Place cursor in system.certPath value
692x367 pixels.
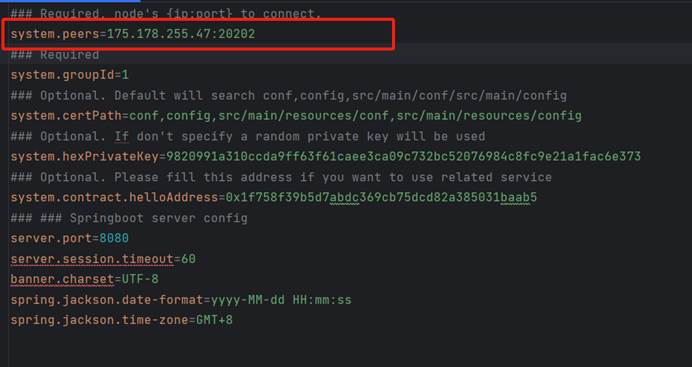(x=355, y=116)
